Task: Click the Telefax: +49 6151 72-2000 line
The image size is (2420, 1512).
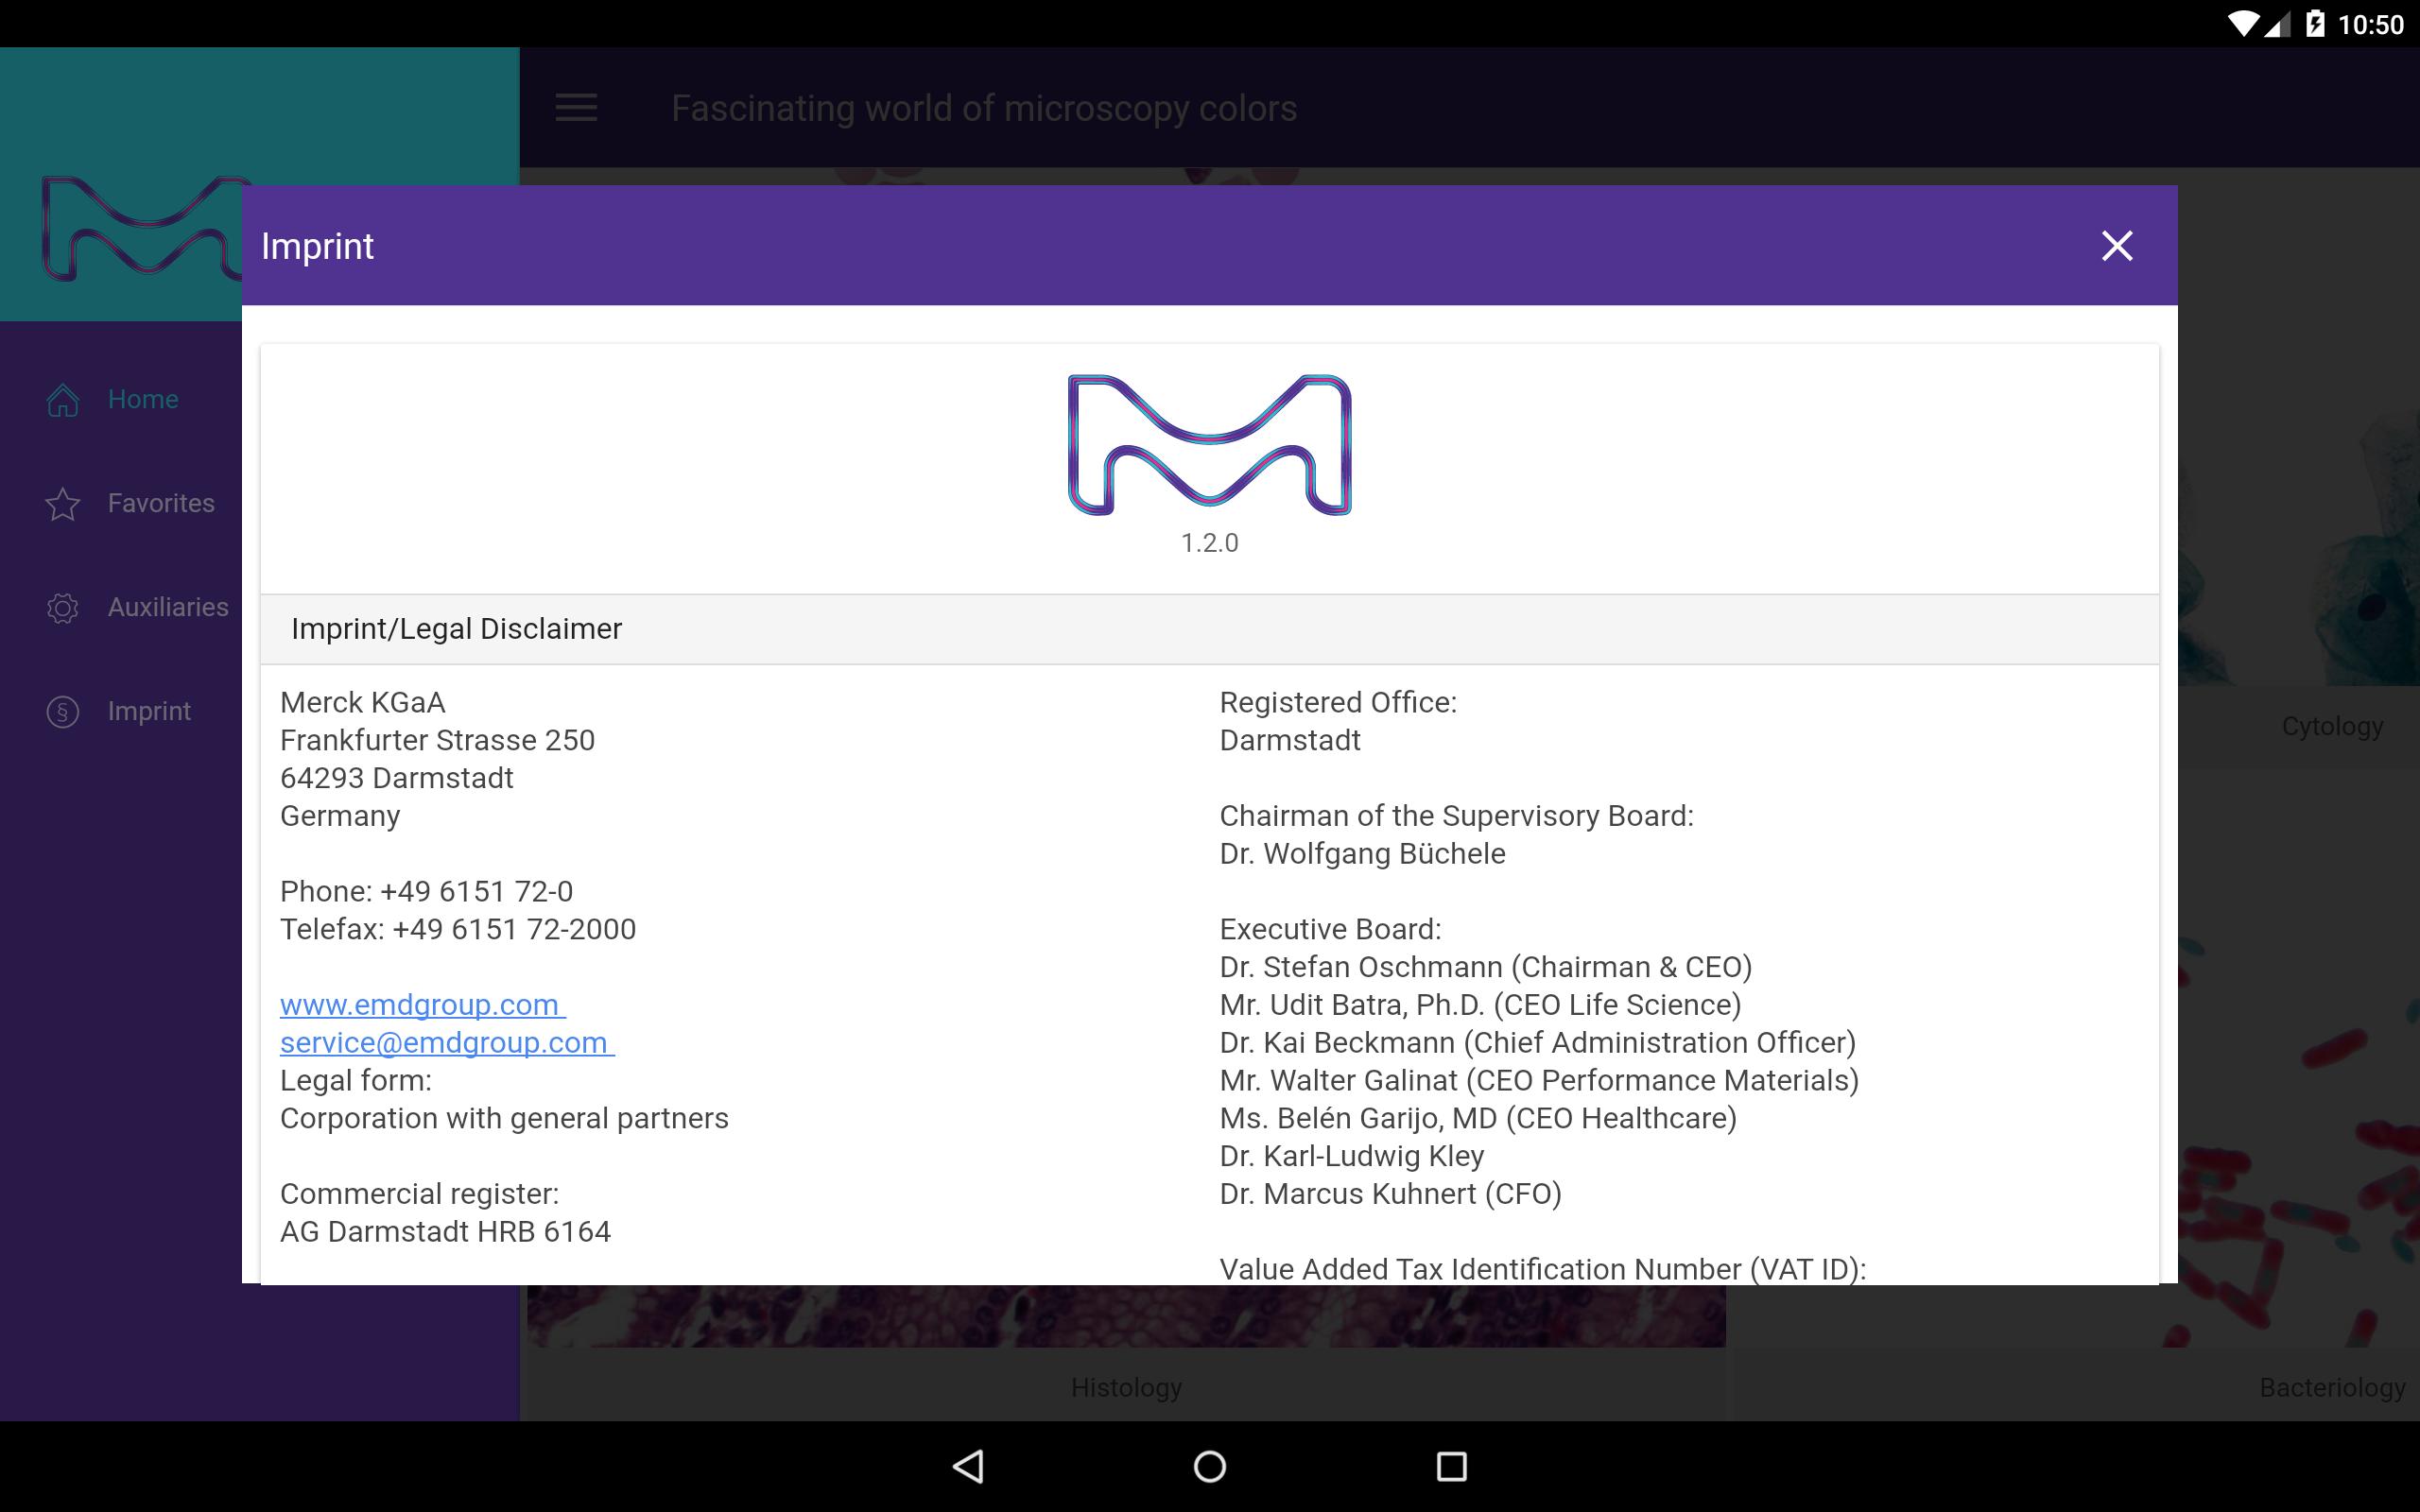Action: 458,930
